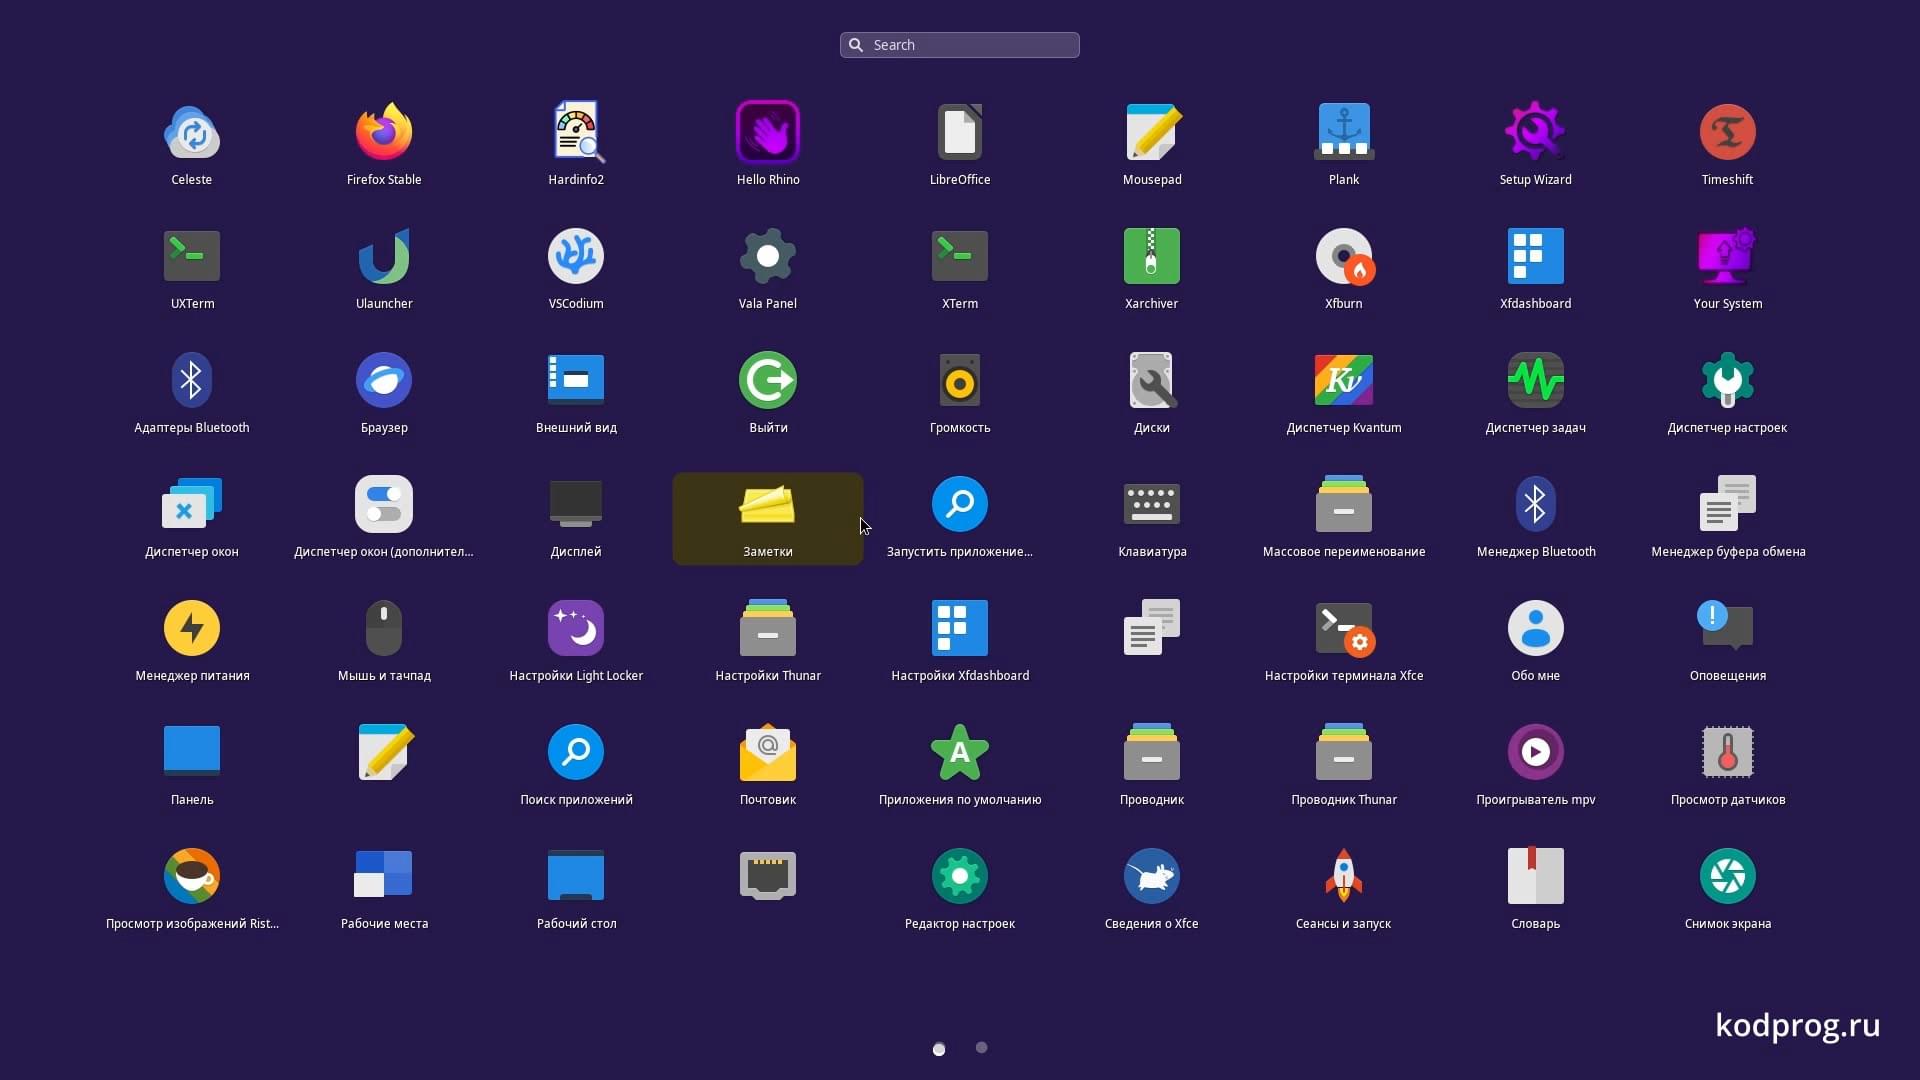The width and height of the screenshot is (1920, 1080).
Task: Launch Hello Rhino welcome app
Action: tap(768, 132)
